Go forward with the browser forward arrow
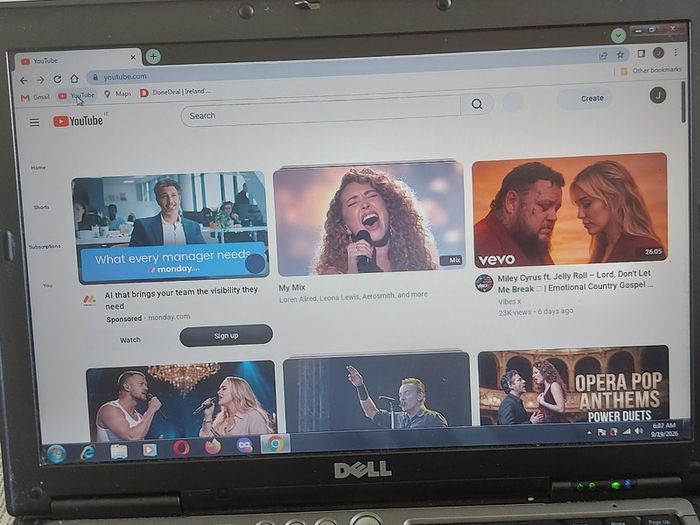Screen dimensions: 700x525 coord(41,79)
